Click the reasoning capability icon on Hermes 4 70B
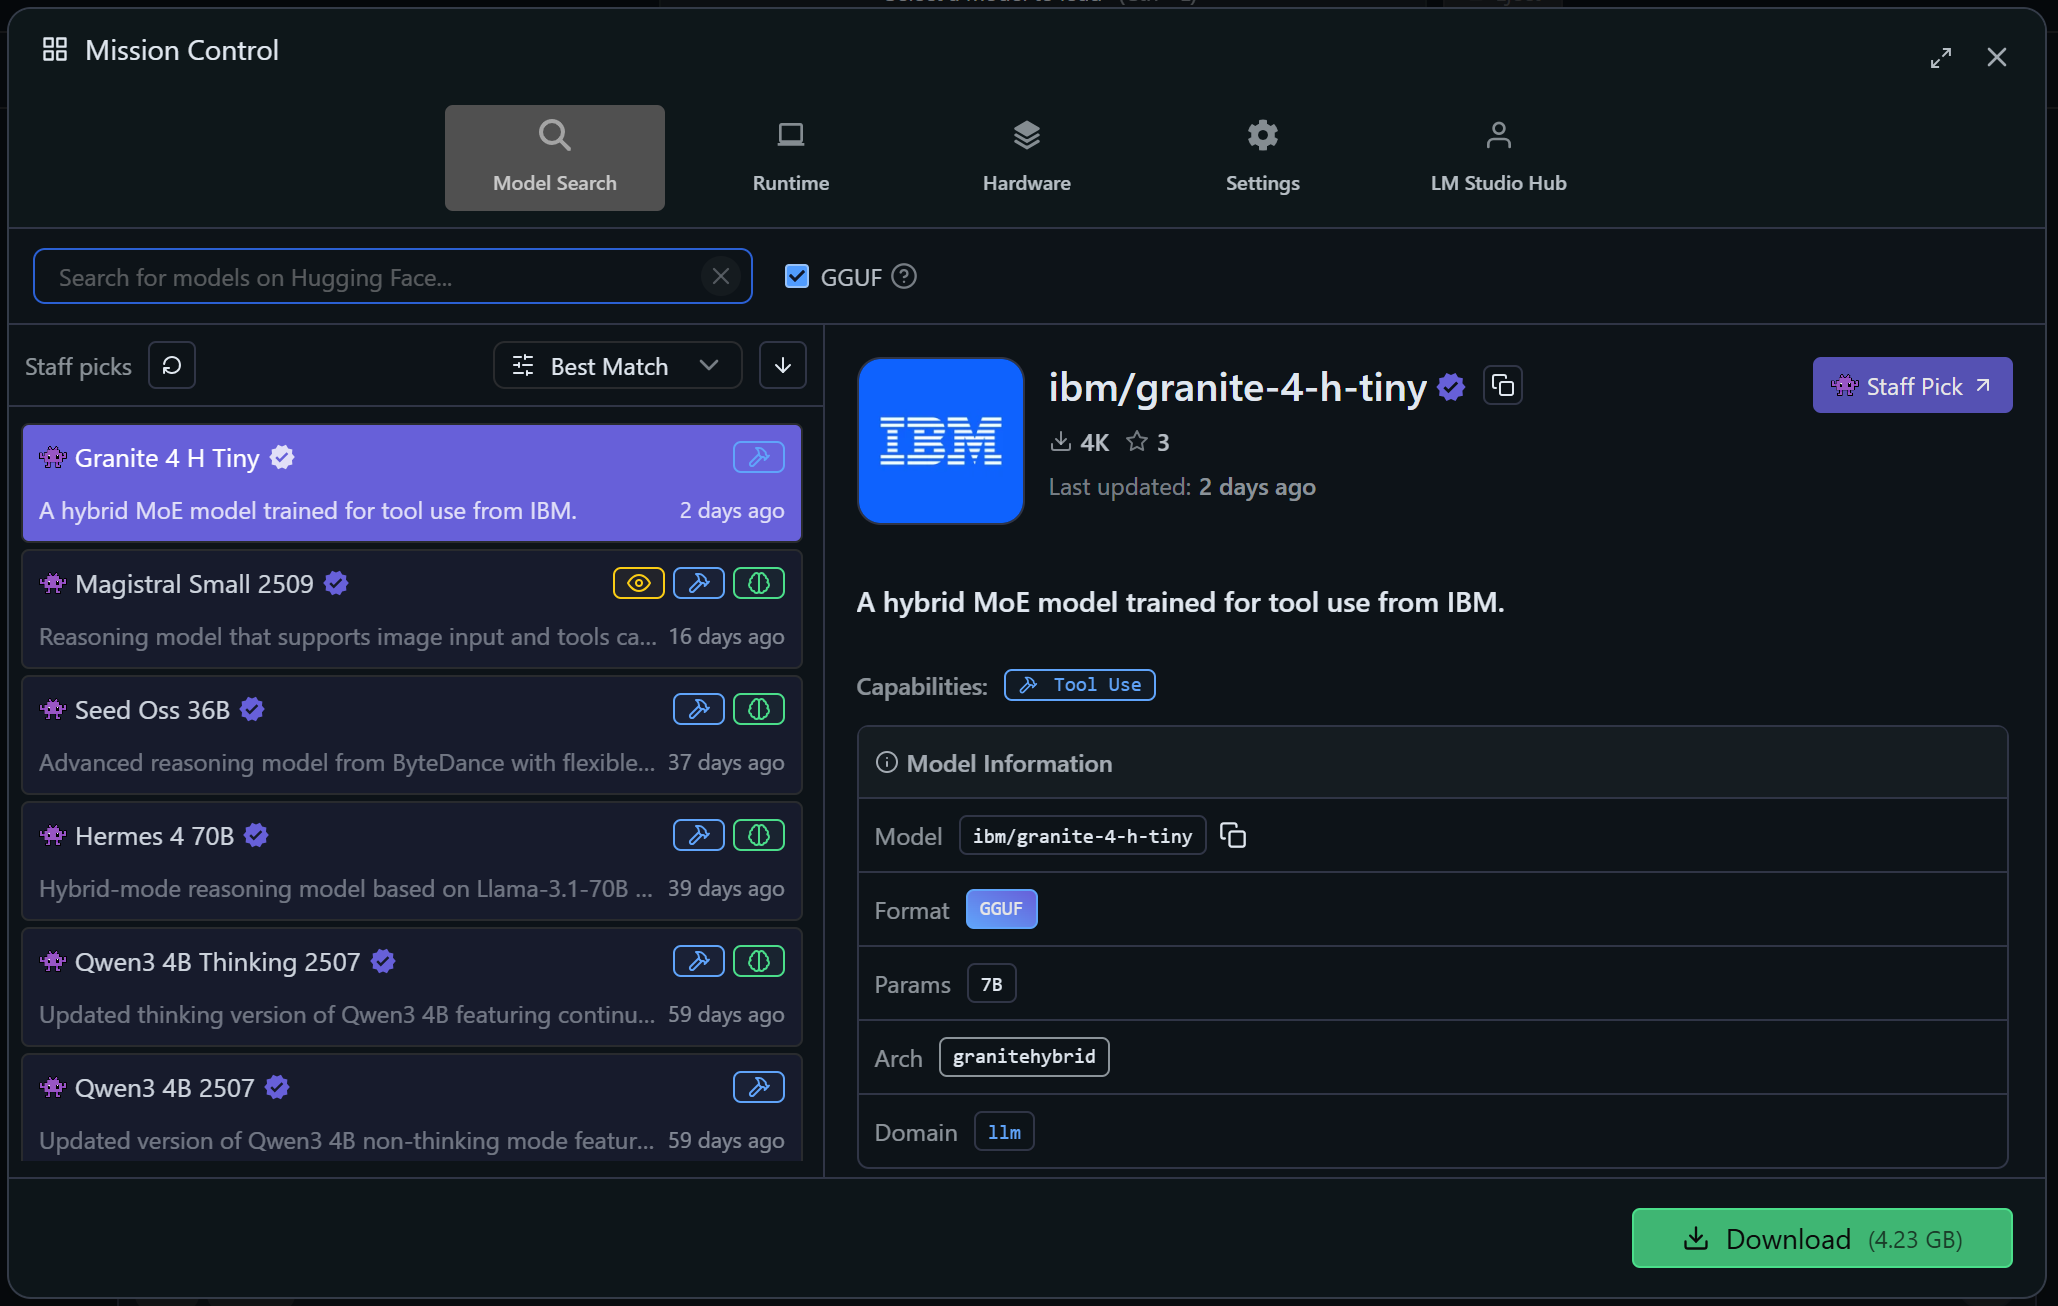This screenshot has width=2058, height=1306. pos(759,834)
